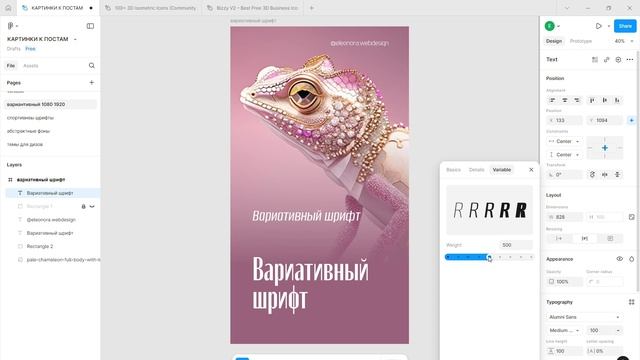Switch to the Details tab in type panel
Viewport: 640px width, 360px height.
pyautogui.click(x=476, y=170)
